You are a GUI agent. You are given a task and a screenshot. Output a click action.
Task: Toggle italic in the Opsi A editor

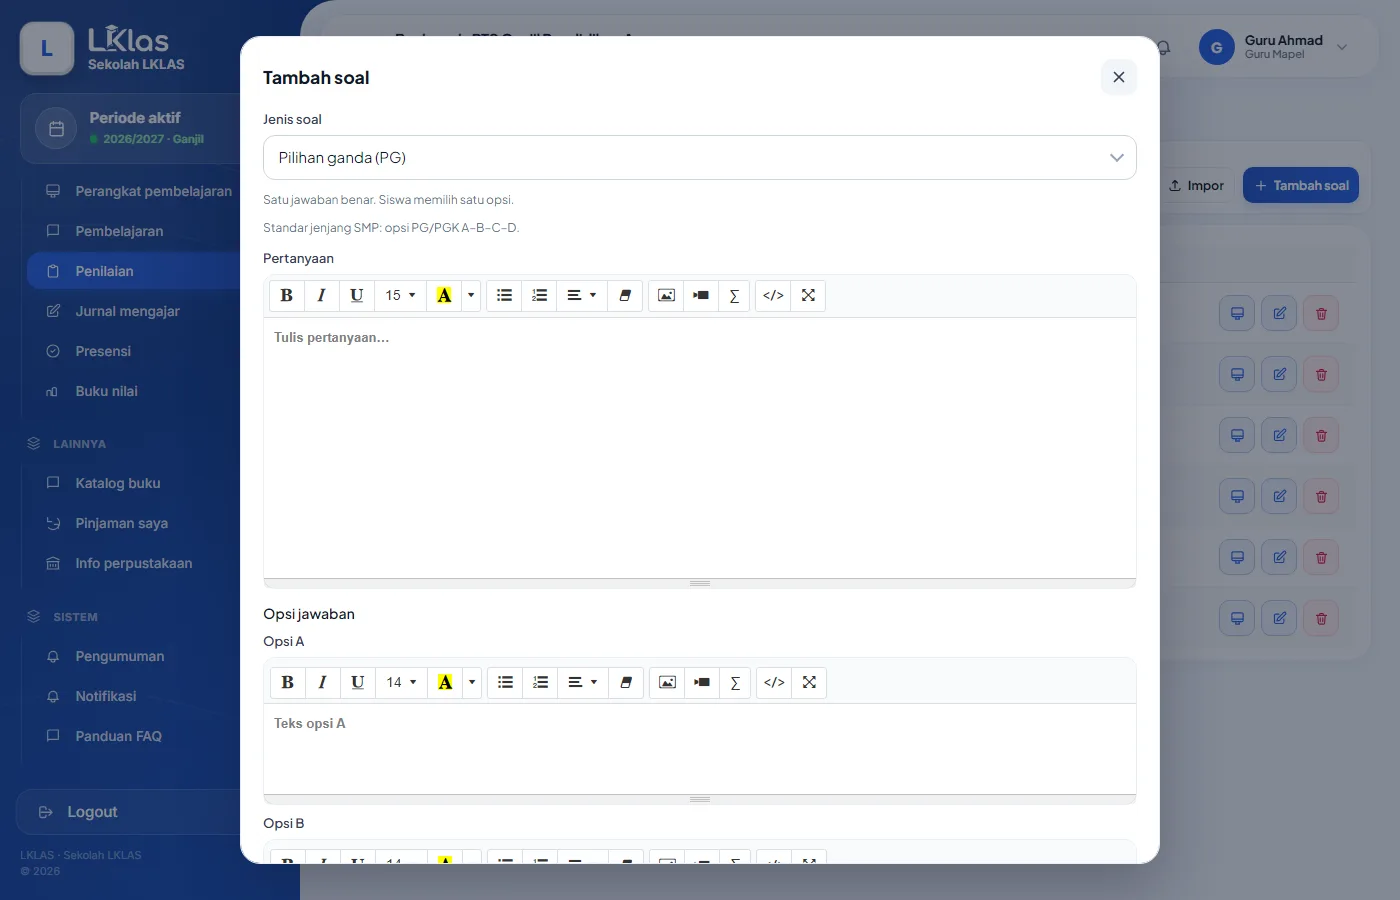point(322,682)
